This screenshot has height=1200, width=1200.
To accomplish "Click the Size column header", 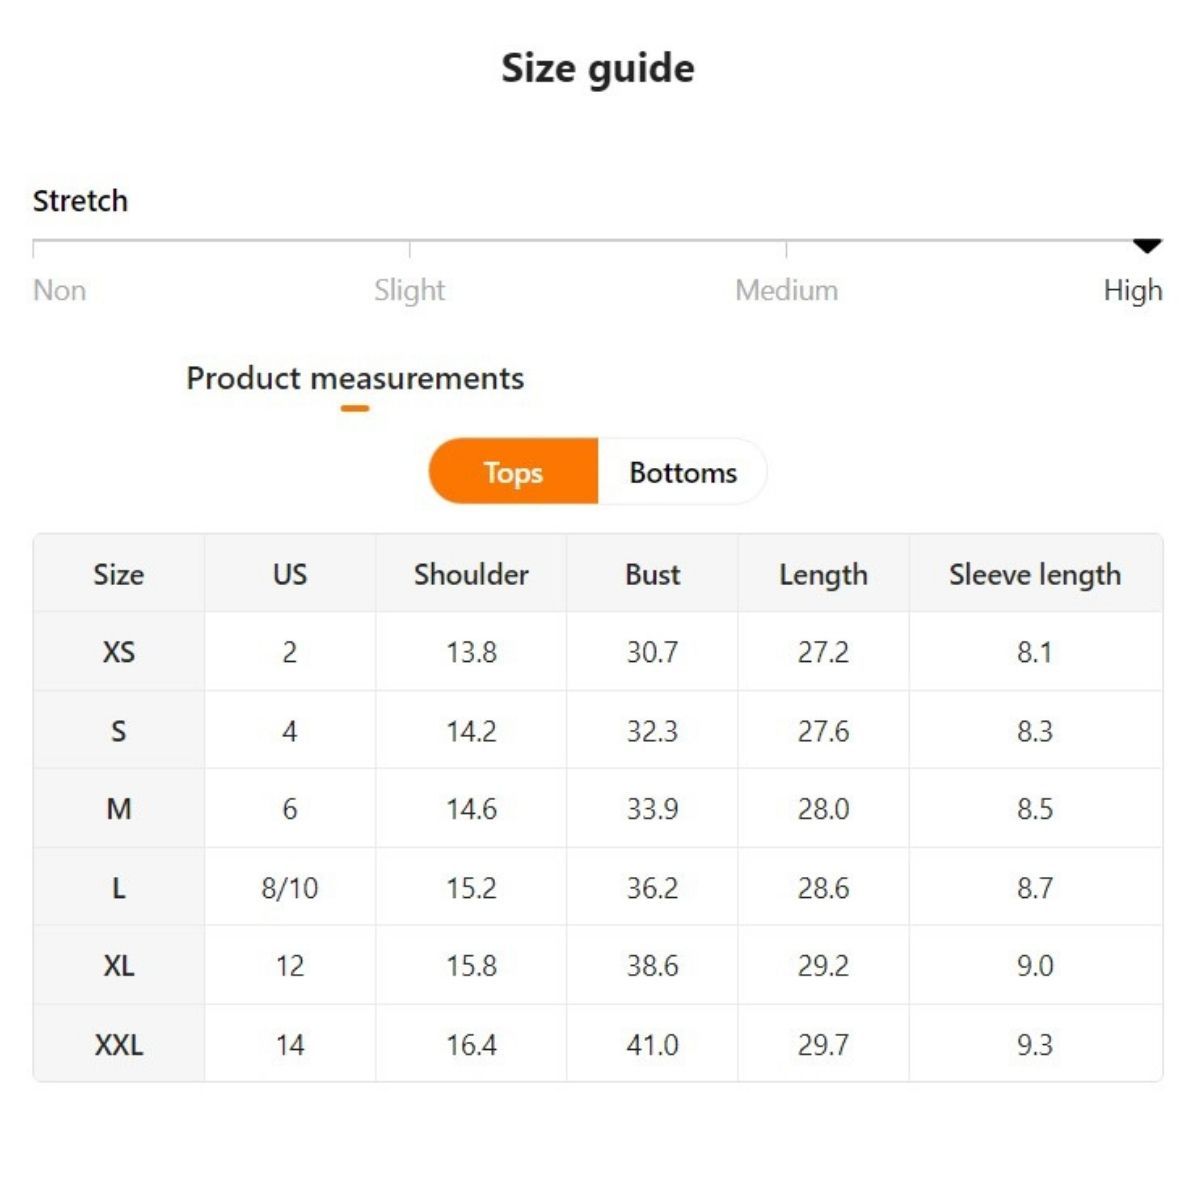I will pyautogui.click(x=118, y=574).
